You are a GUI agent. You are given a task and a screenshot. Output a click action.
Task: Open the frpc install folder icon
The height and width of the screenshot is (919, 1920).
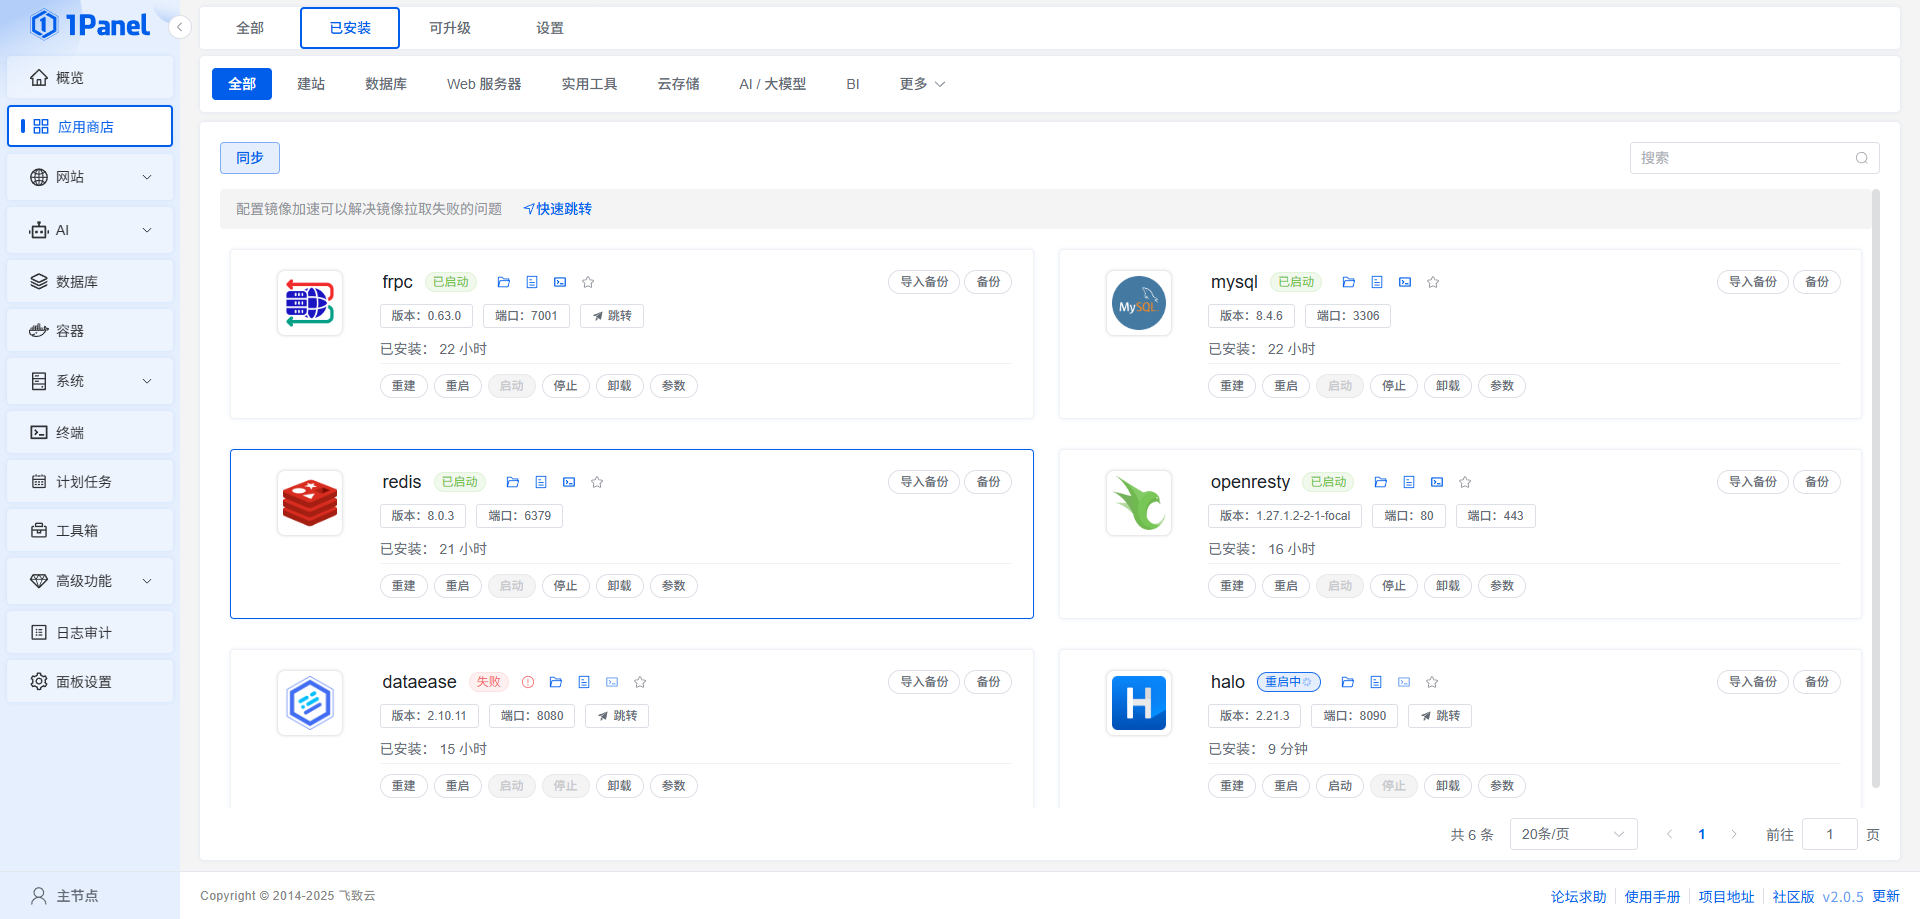click(x=504, y=282)
